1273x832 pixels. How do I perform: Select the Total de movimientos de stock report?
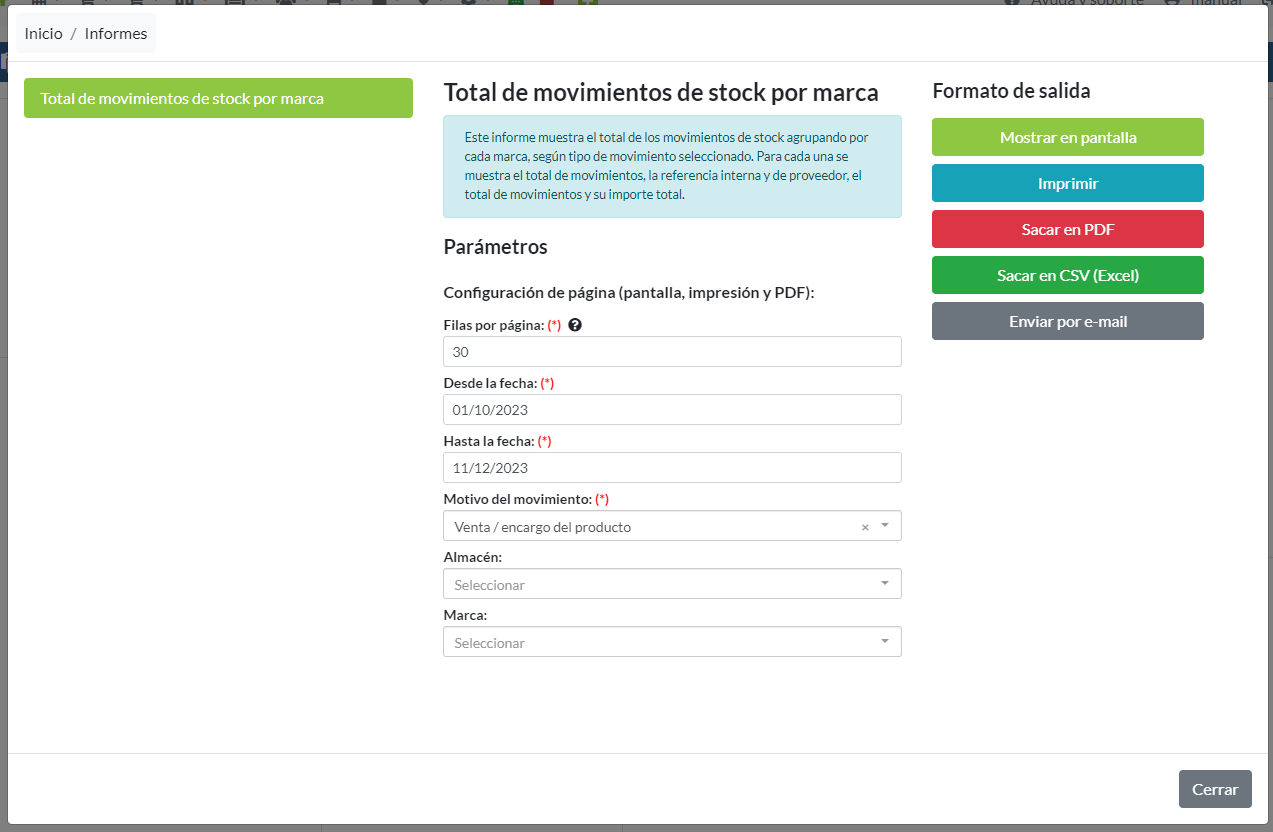[218, 98]
